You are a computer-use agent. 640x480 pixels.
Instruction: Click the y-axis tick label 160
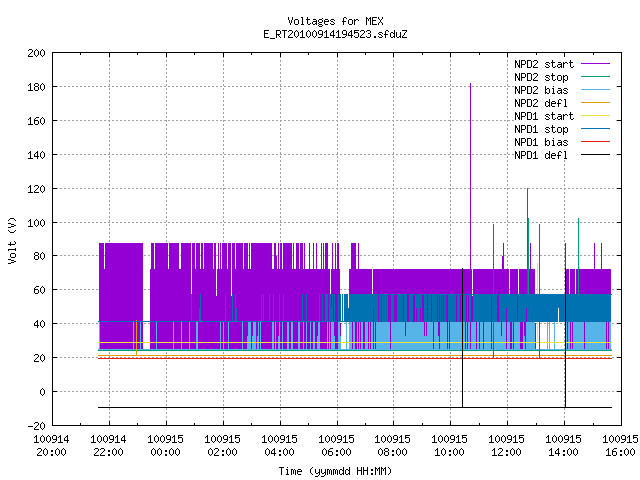pyautogui.click(x=36, y=121)
